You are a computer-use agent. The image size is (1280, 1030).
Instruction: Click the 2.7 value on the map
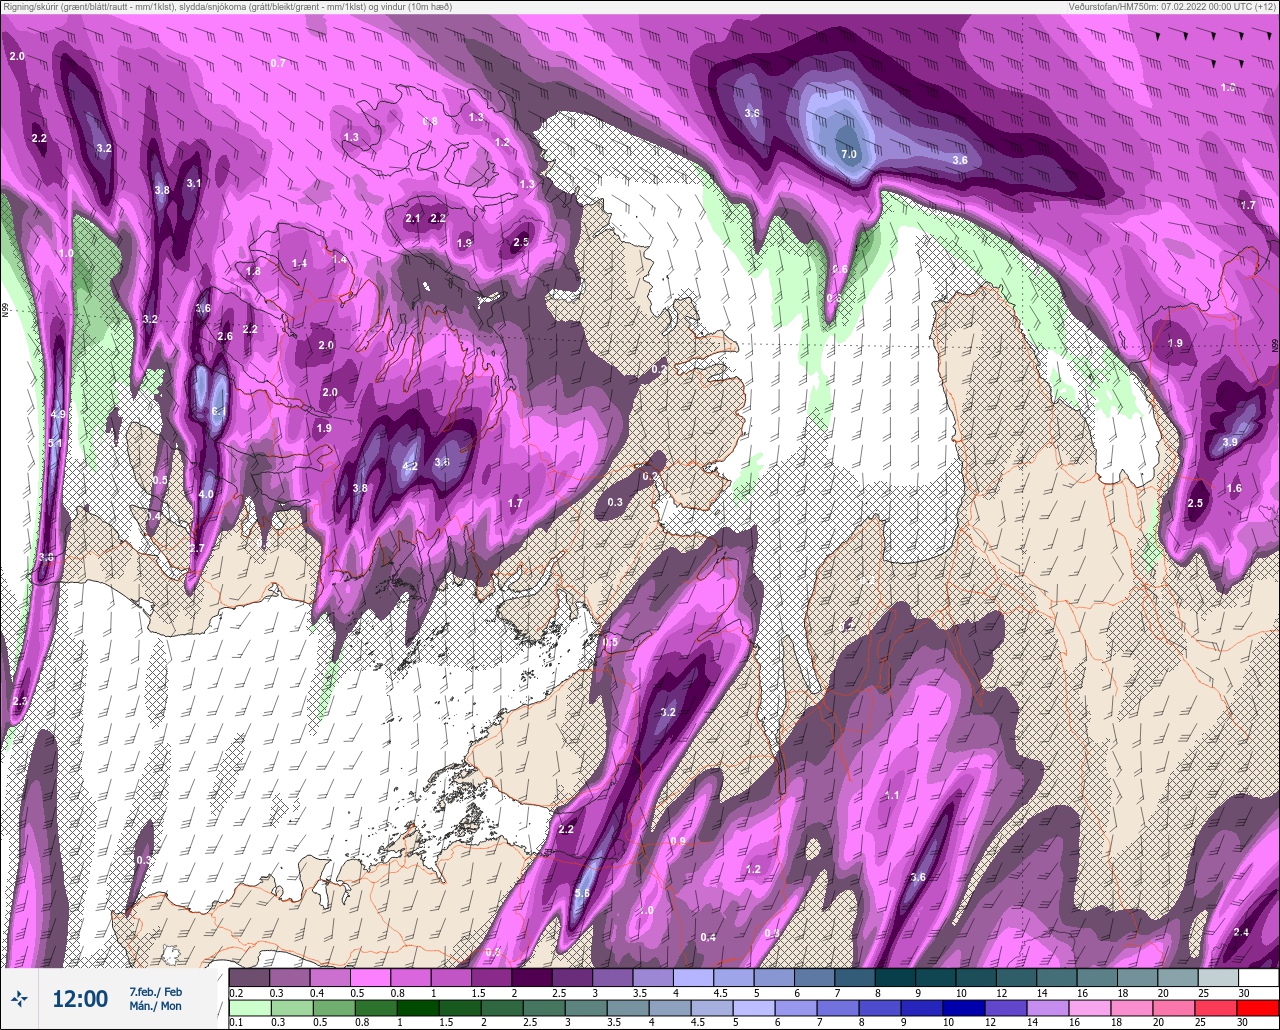196,548
